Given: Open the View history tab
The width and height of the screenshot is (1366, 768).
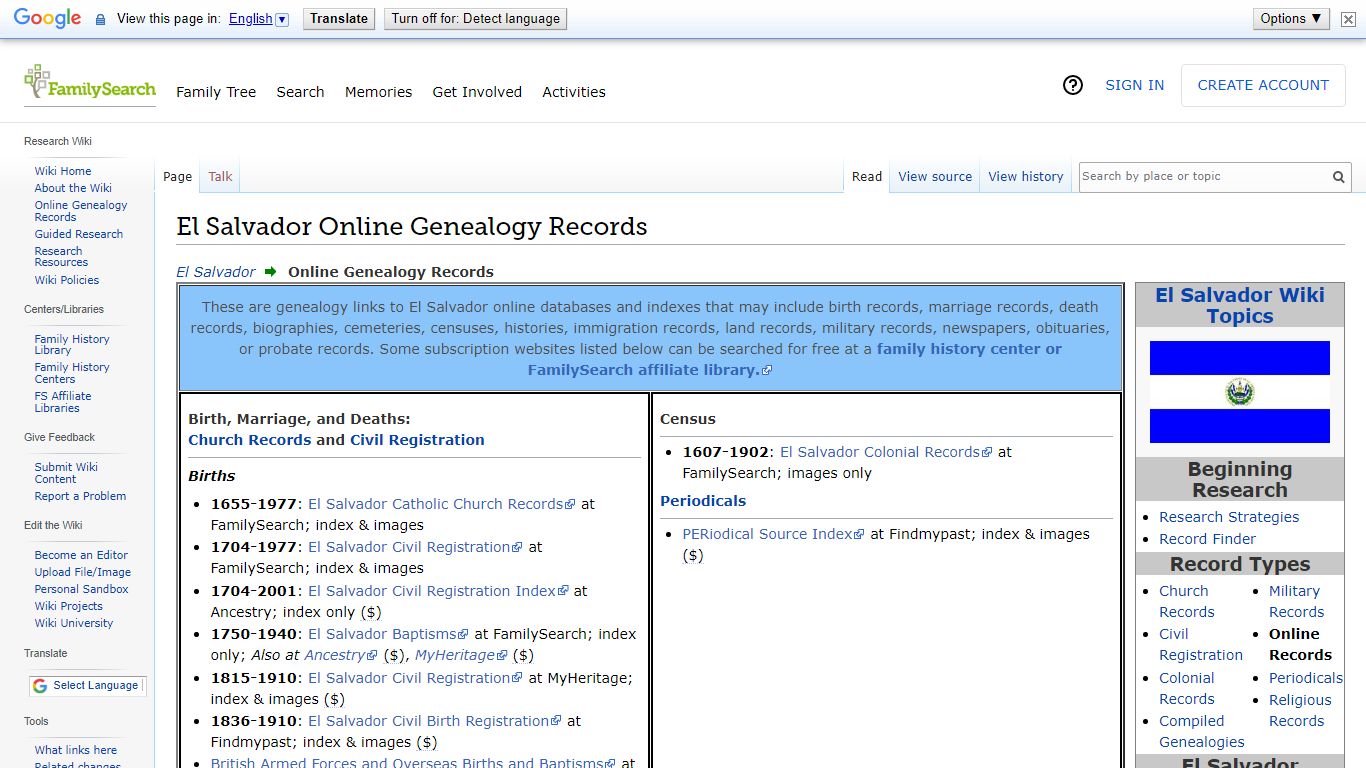Looking at the screenshot, I should [1026, 177].
